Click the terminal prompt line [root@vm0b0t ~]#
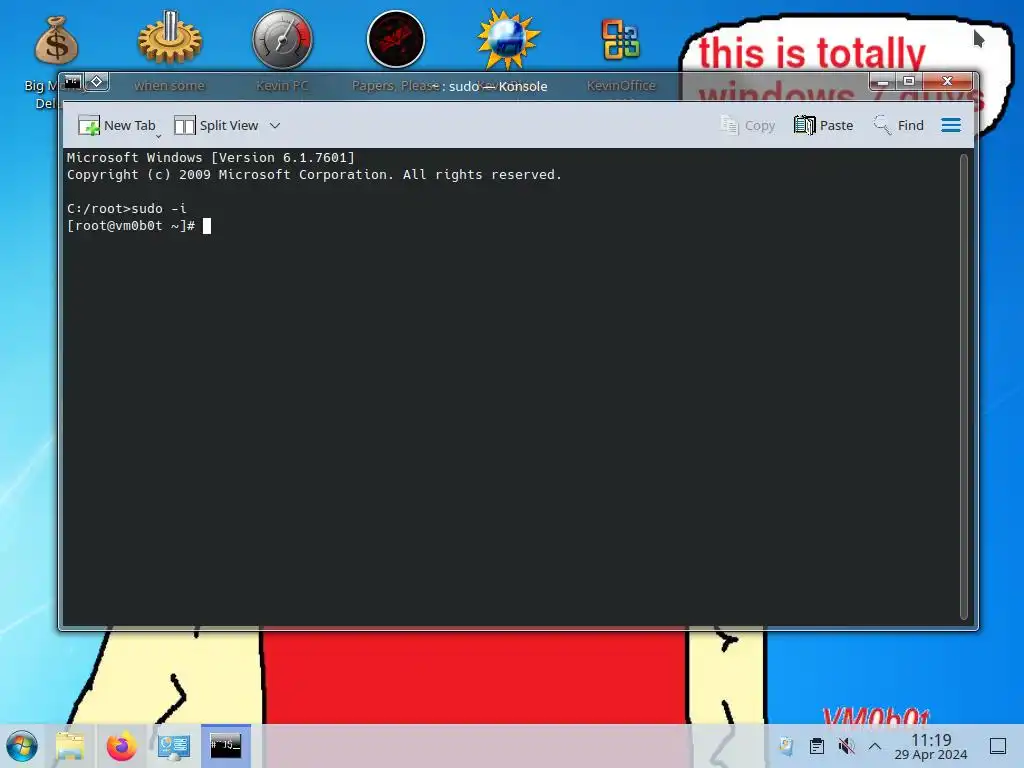The image size is (1024, 768). pos(131,226)
